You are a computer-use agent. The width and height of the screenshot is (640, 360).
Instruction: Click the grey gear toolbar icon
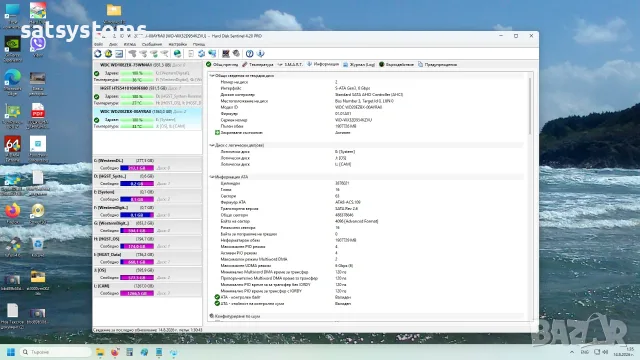(236, 53)
